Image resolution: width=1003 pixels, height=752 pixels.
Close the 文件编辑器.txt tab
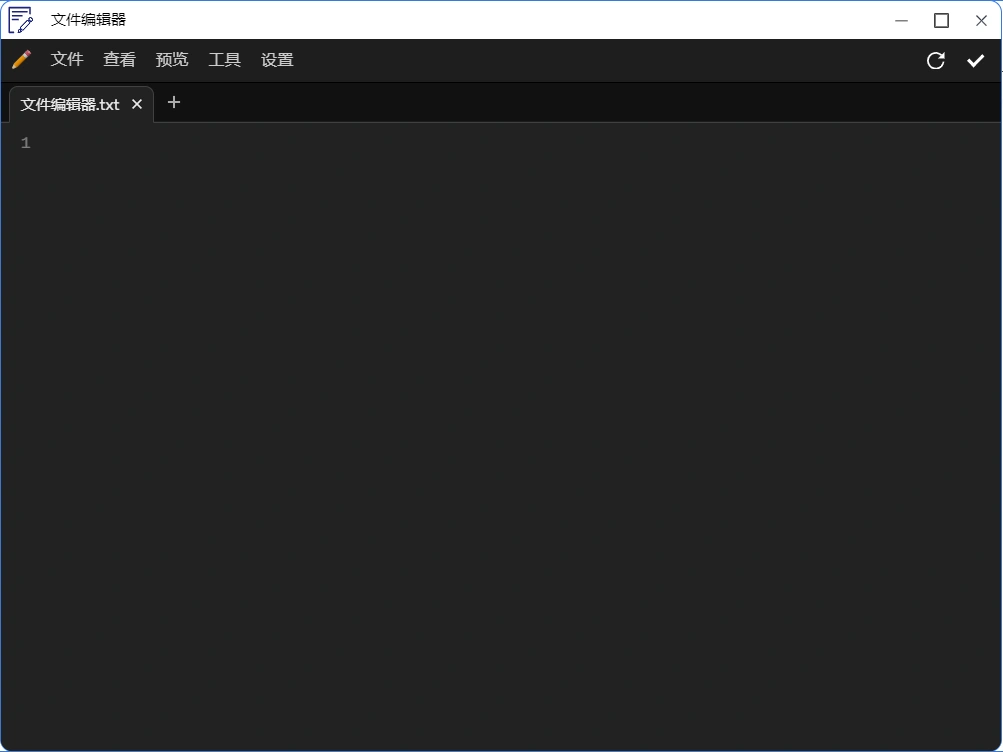point(137,104)
